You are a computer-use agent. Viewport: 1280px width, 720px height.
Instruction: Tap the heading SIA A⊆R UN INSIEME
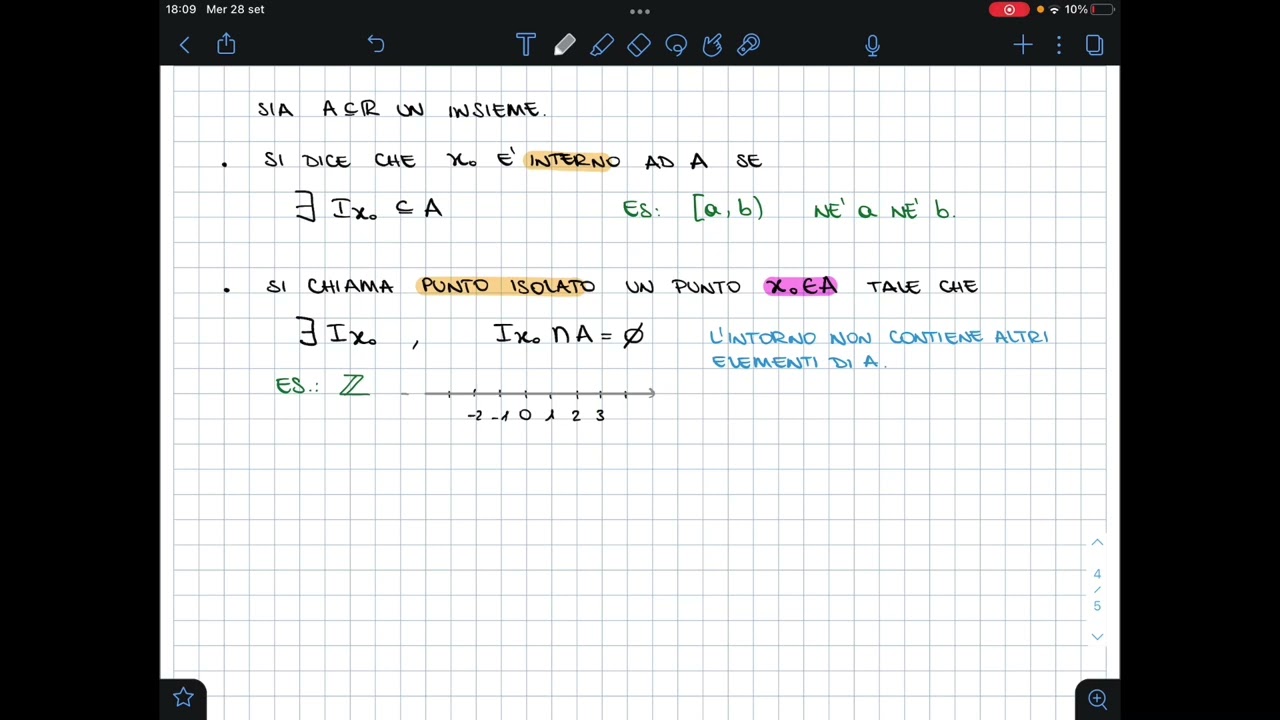pyautogui.click(x=401, y=109)
